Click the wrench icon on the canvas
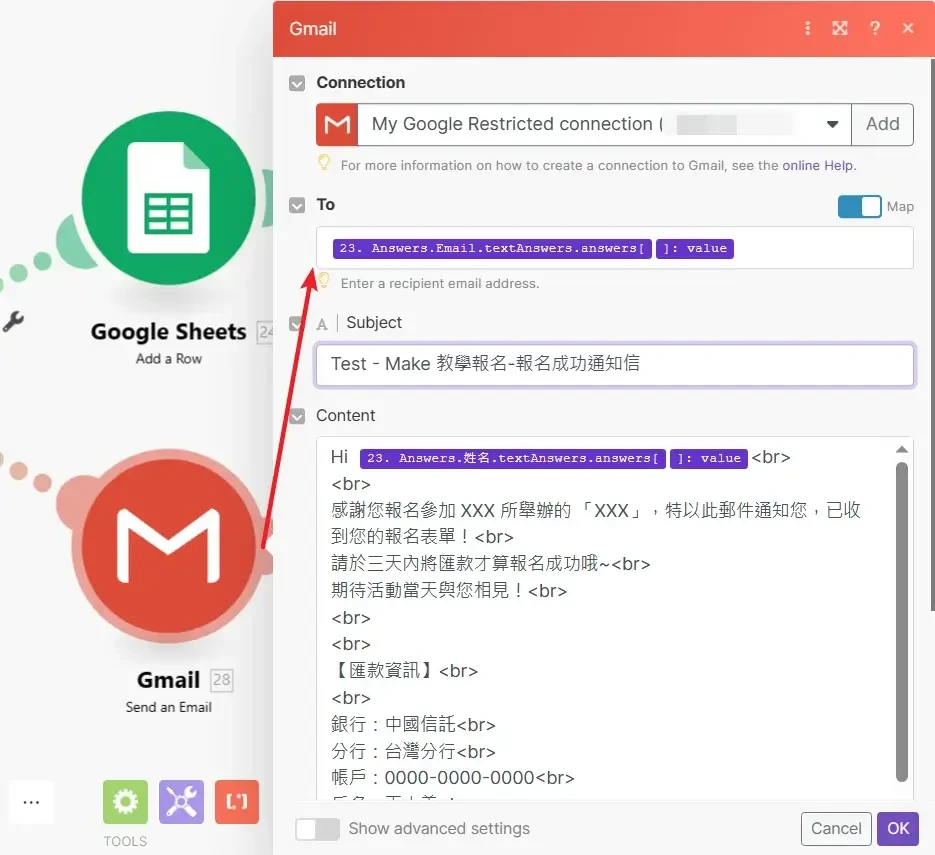The width and height of the screenshot is (935, 855). click(x=13, y=321)
